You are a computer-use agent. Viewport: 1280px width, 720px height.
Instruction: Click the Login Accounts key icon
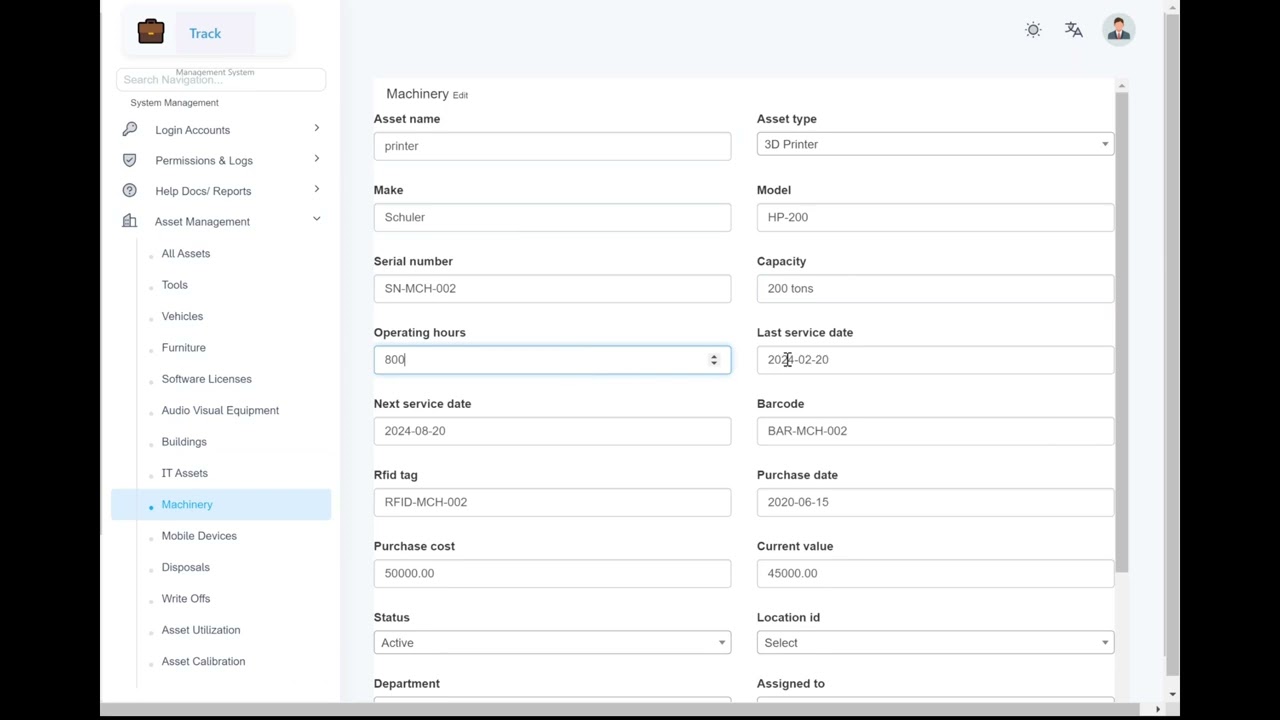(130, 130)
